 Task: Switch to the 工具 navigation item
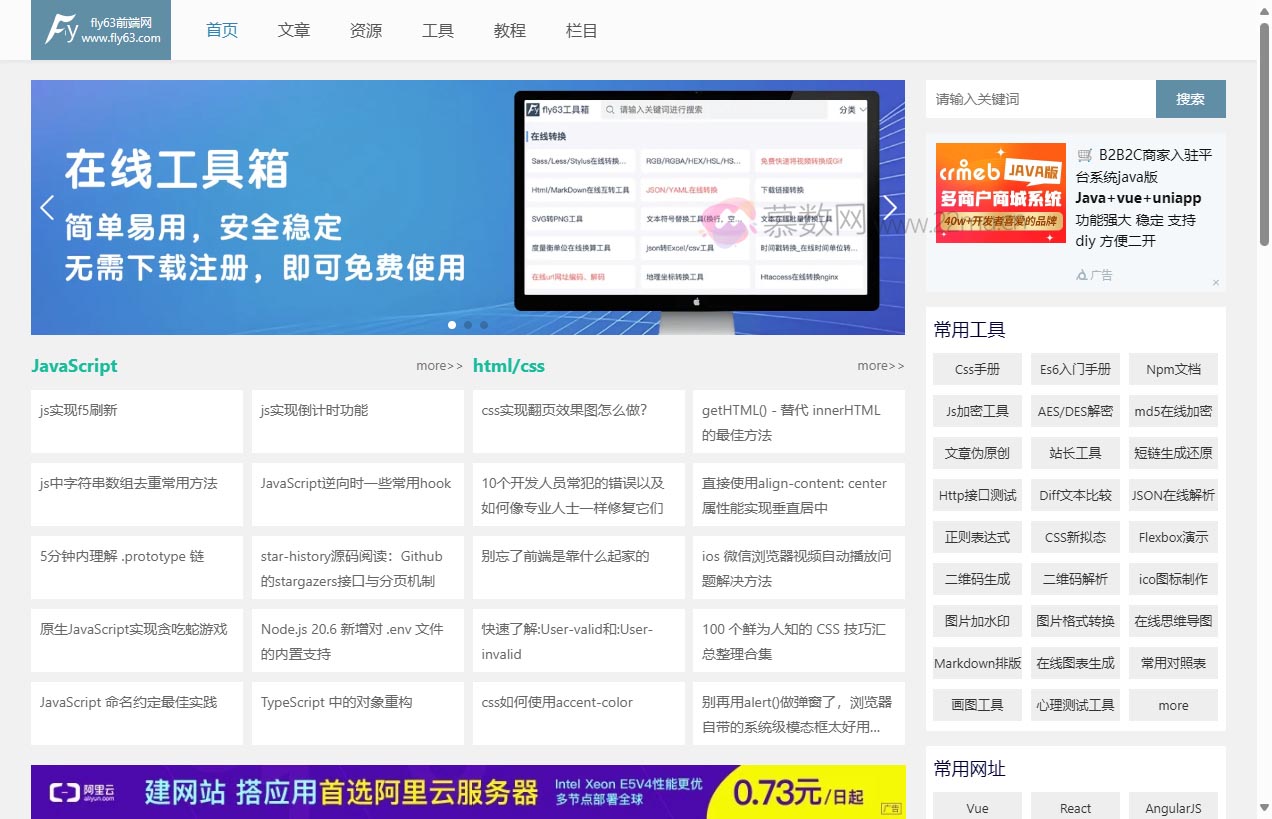pos(438,30)
